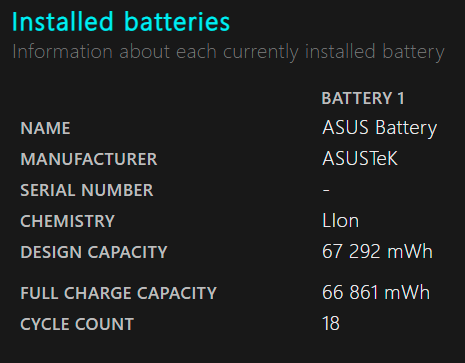This screenshot has height=363, width=465.
Task: Click the Installed batteries heading
Action: [121, 22]
